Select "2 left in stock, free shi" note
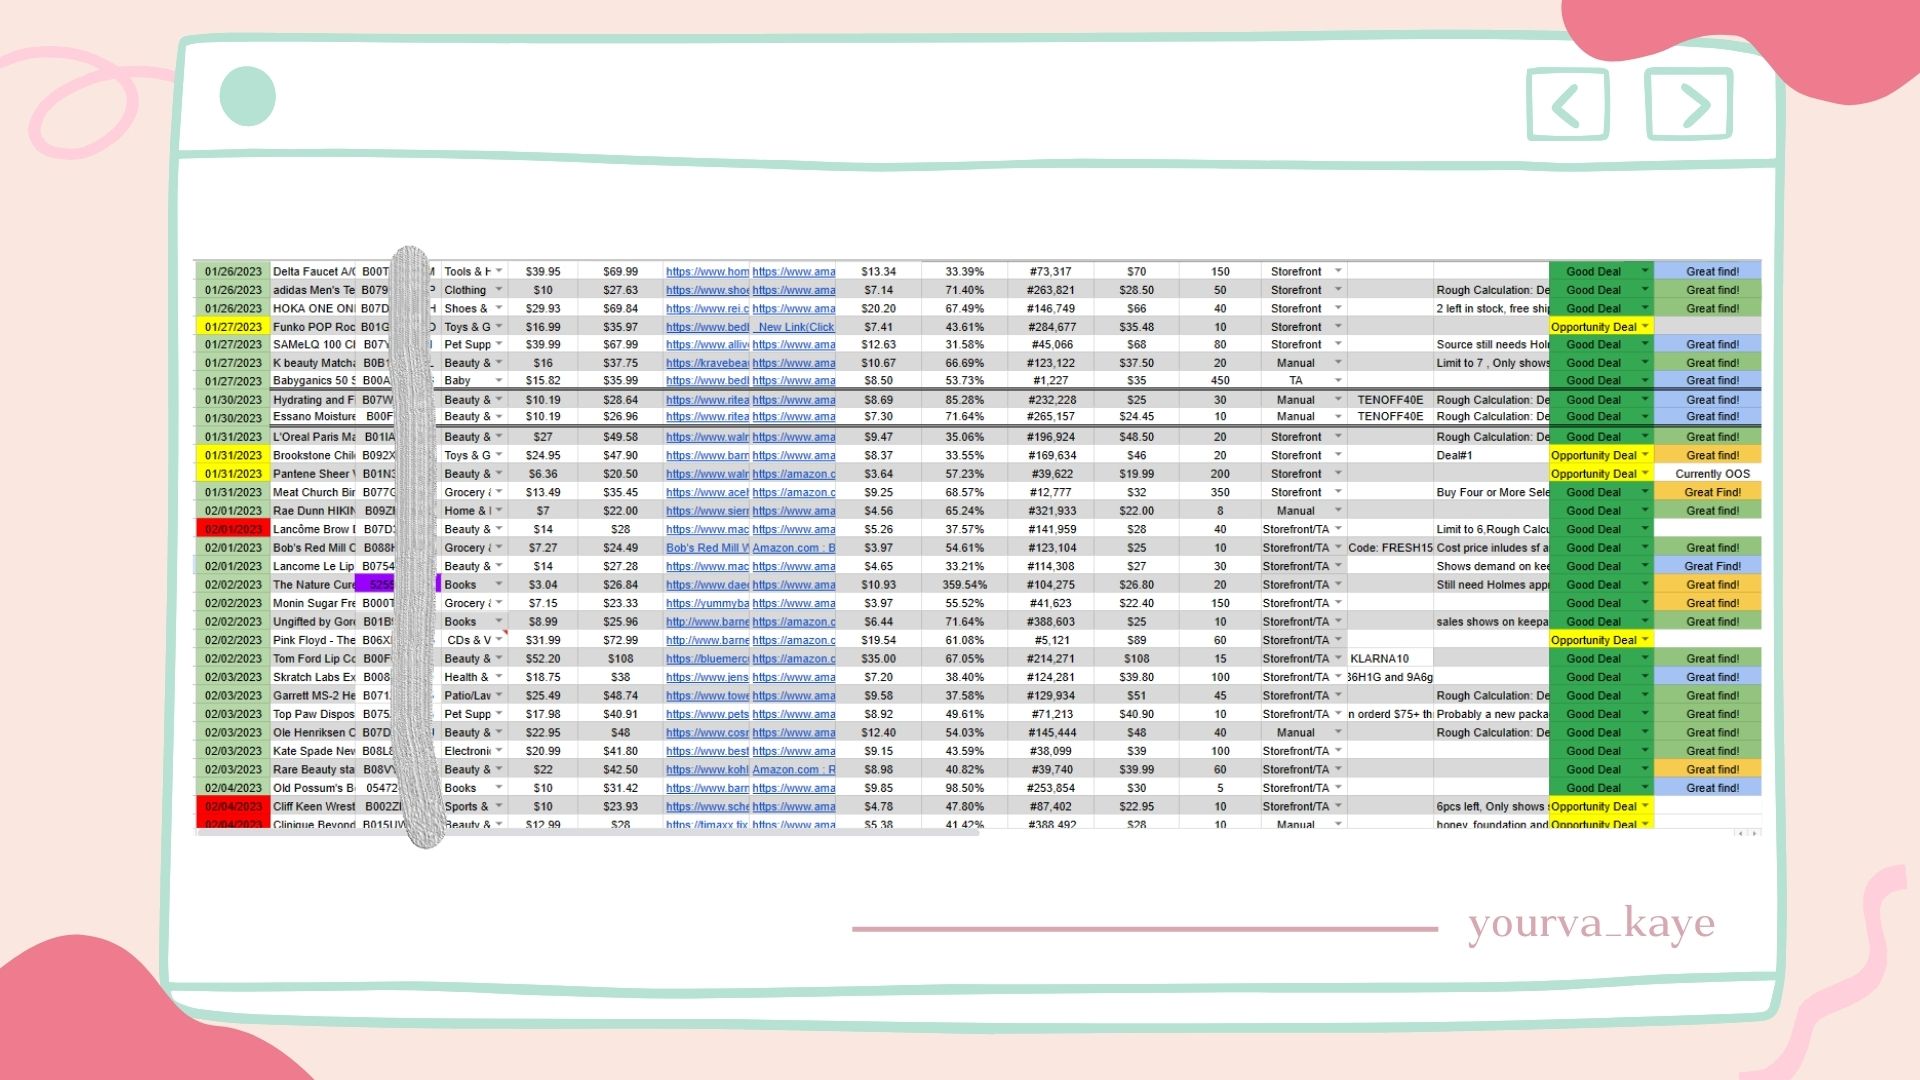The width and height of the screenshot is (1920, 1080). (x=1491, y=308)
